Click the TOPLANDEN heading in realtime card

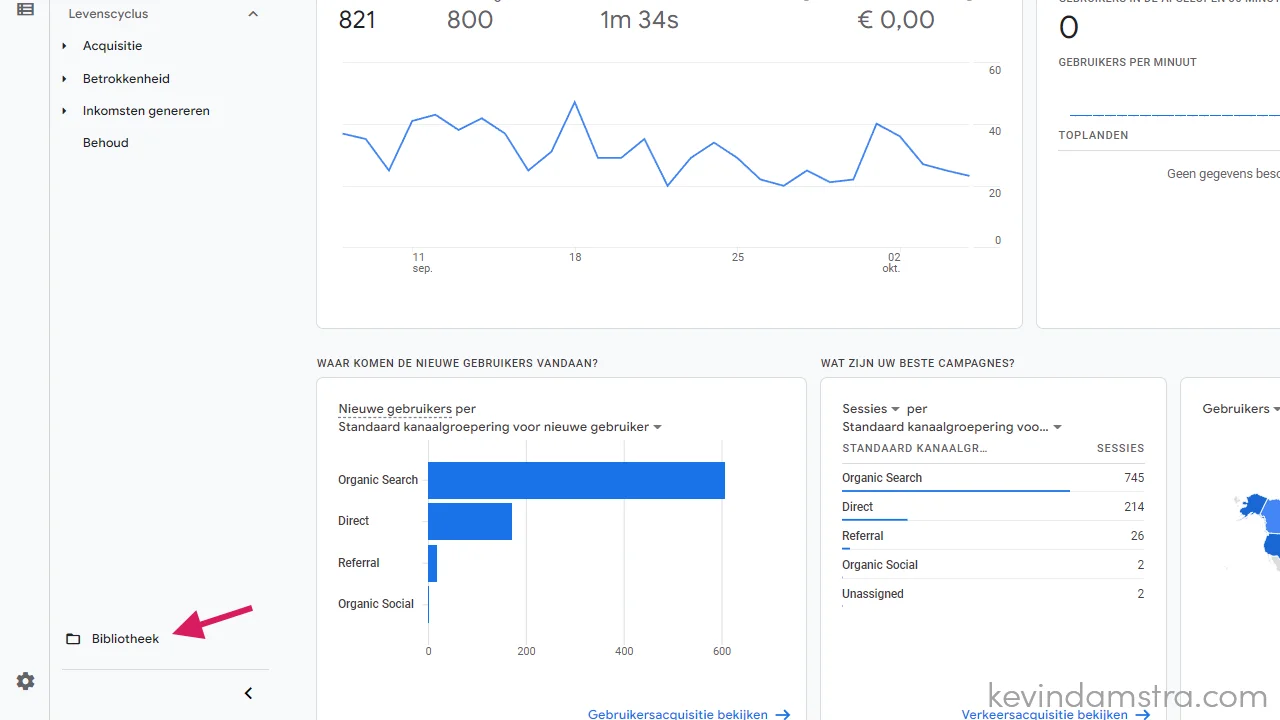(1093, 135)
